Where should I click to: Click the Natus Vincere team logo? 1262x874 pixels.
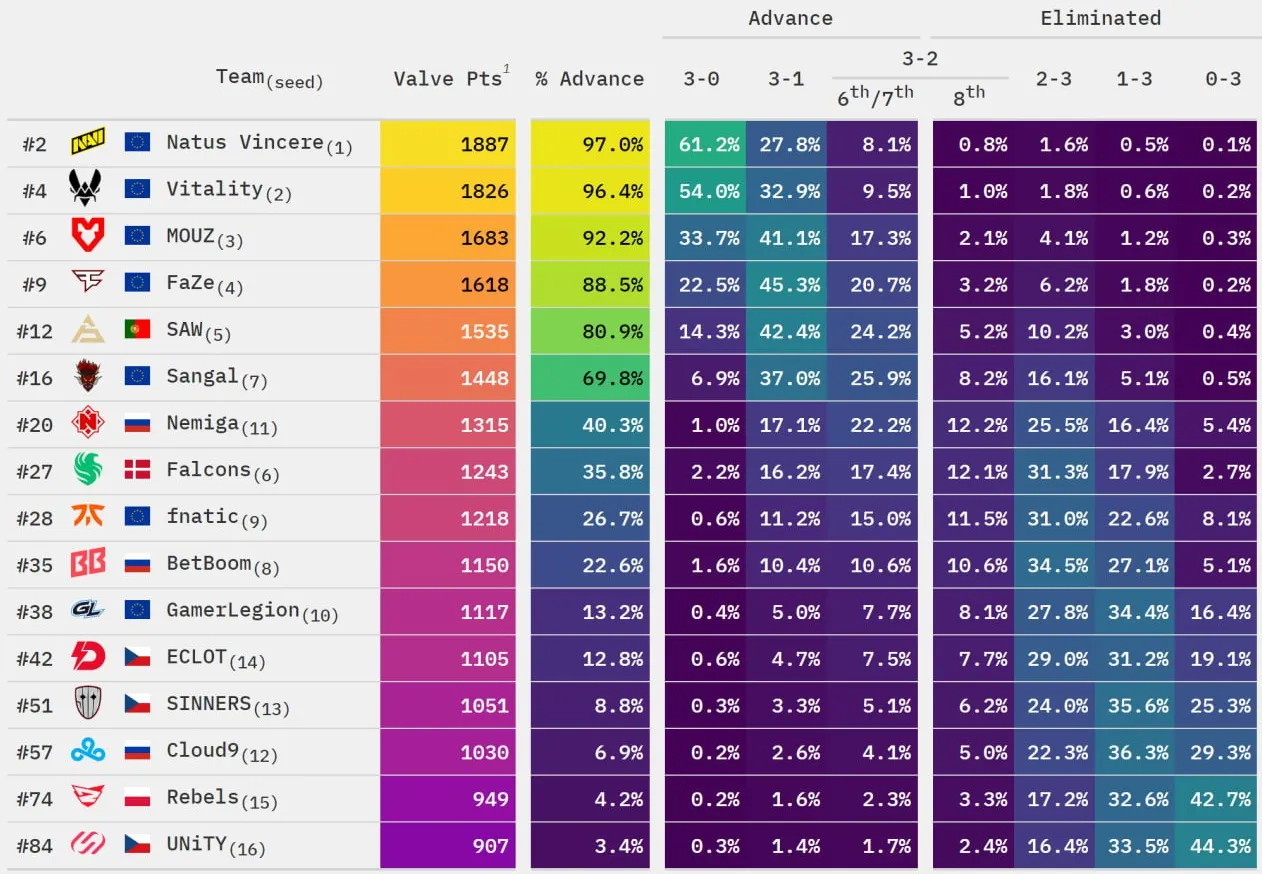[x=88, y=143]
